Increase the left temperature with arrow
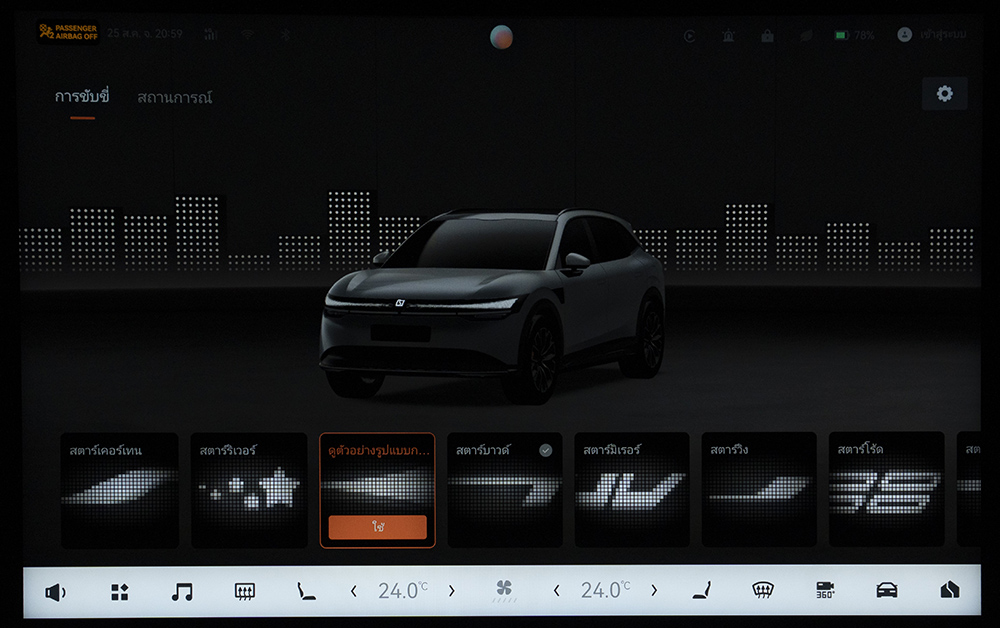Image resolution: width=1000 pixels, height=628 pixels. 451,592
